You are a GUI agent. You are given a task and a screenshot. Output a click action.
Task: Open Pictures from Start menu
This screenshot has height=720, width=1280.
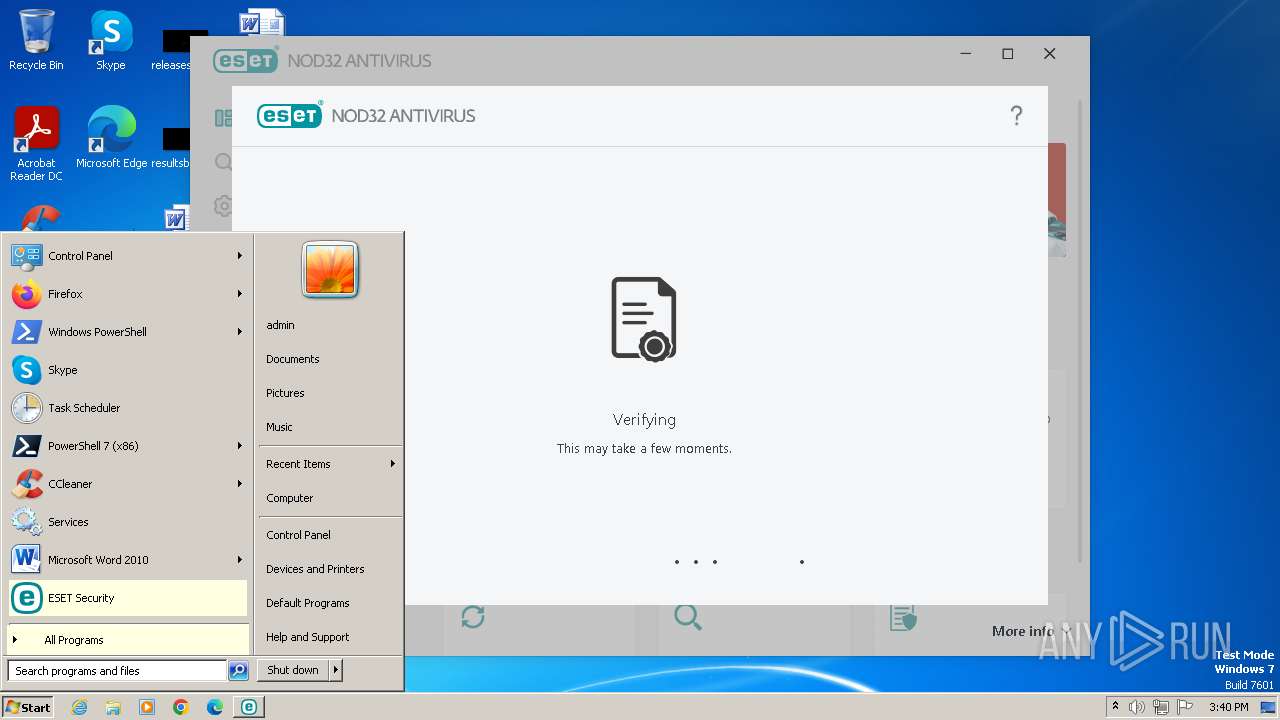[330, 393]
